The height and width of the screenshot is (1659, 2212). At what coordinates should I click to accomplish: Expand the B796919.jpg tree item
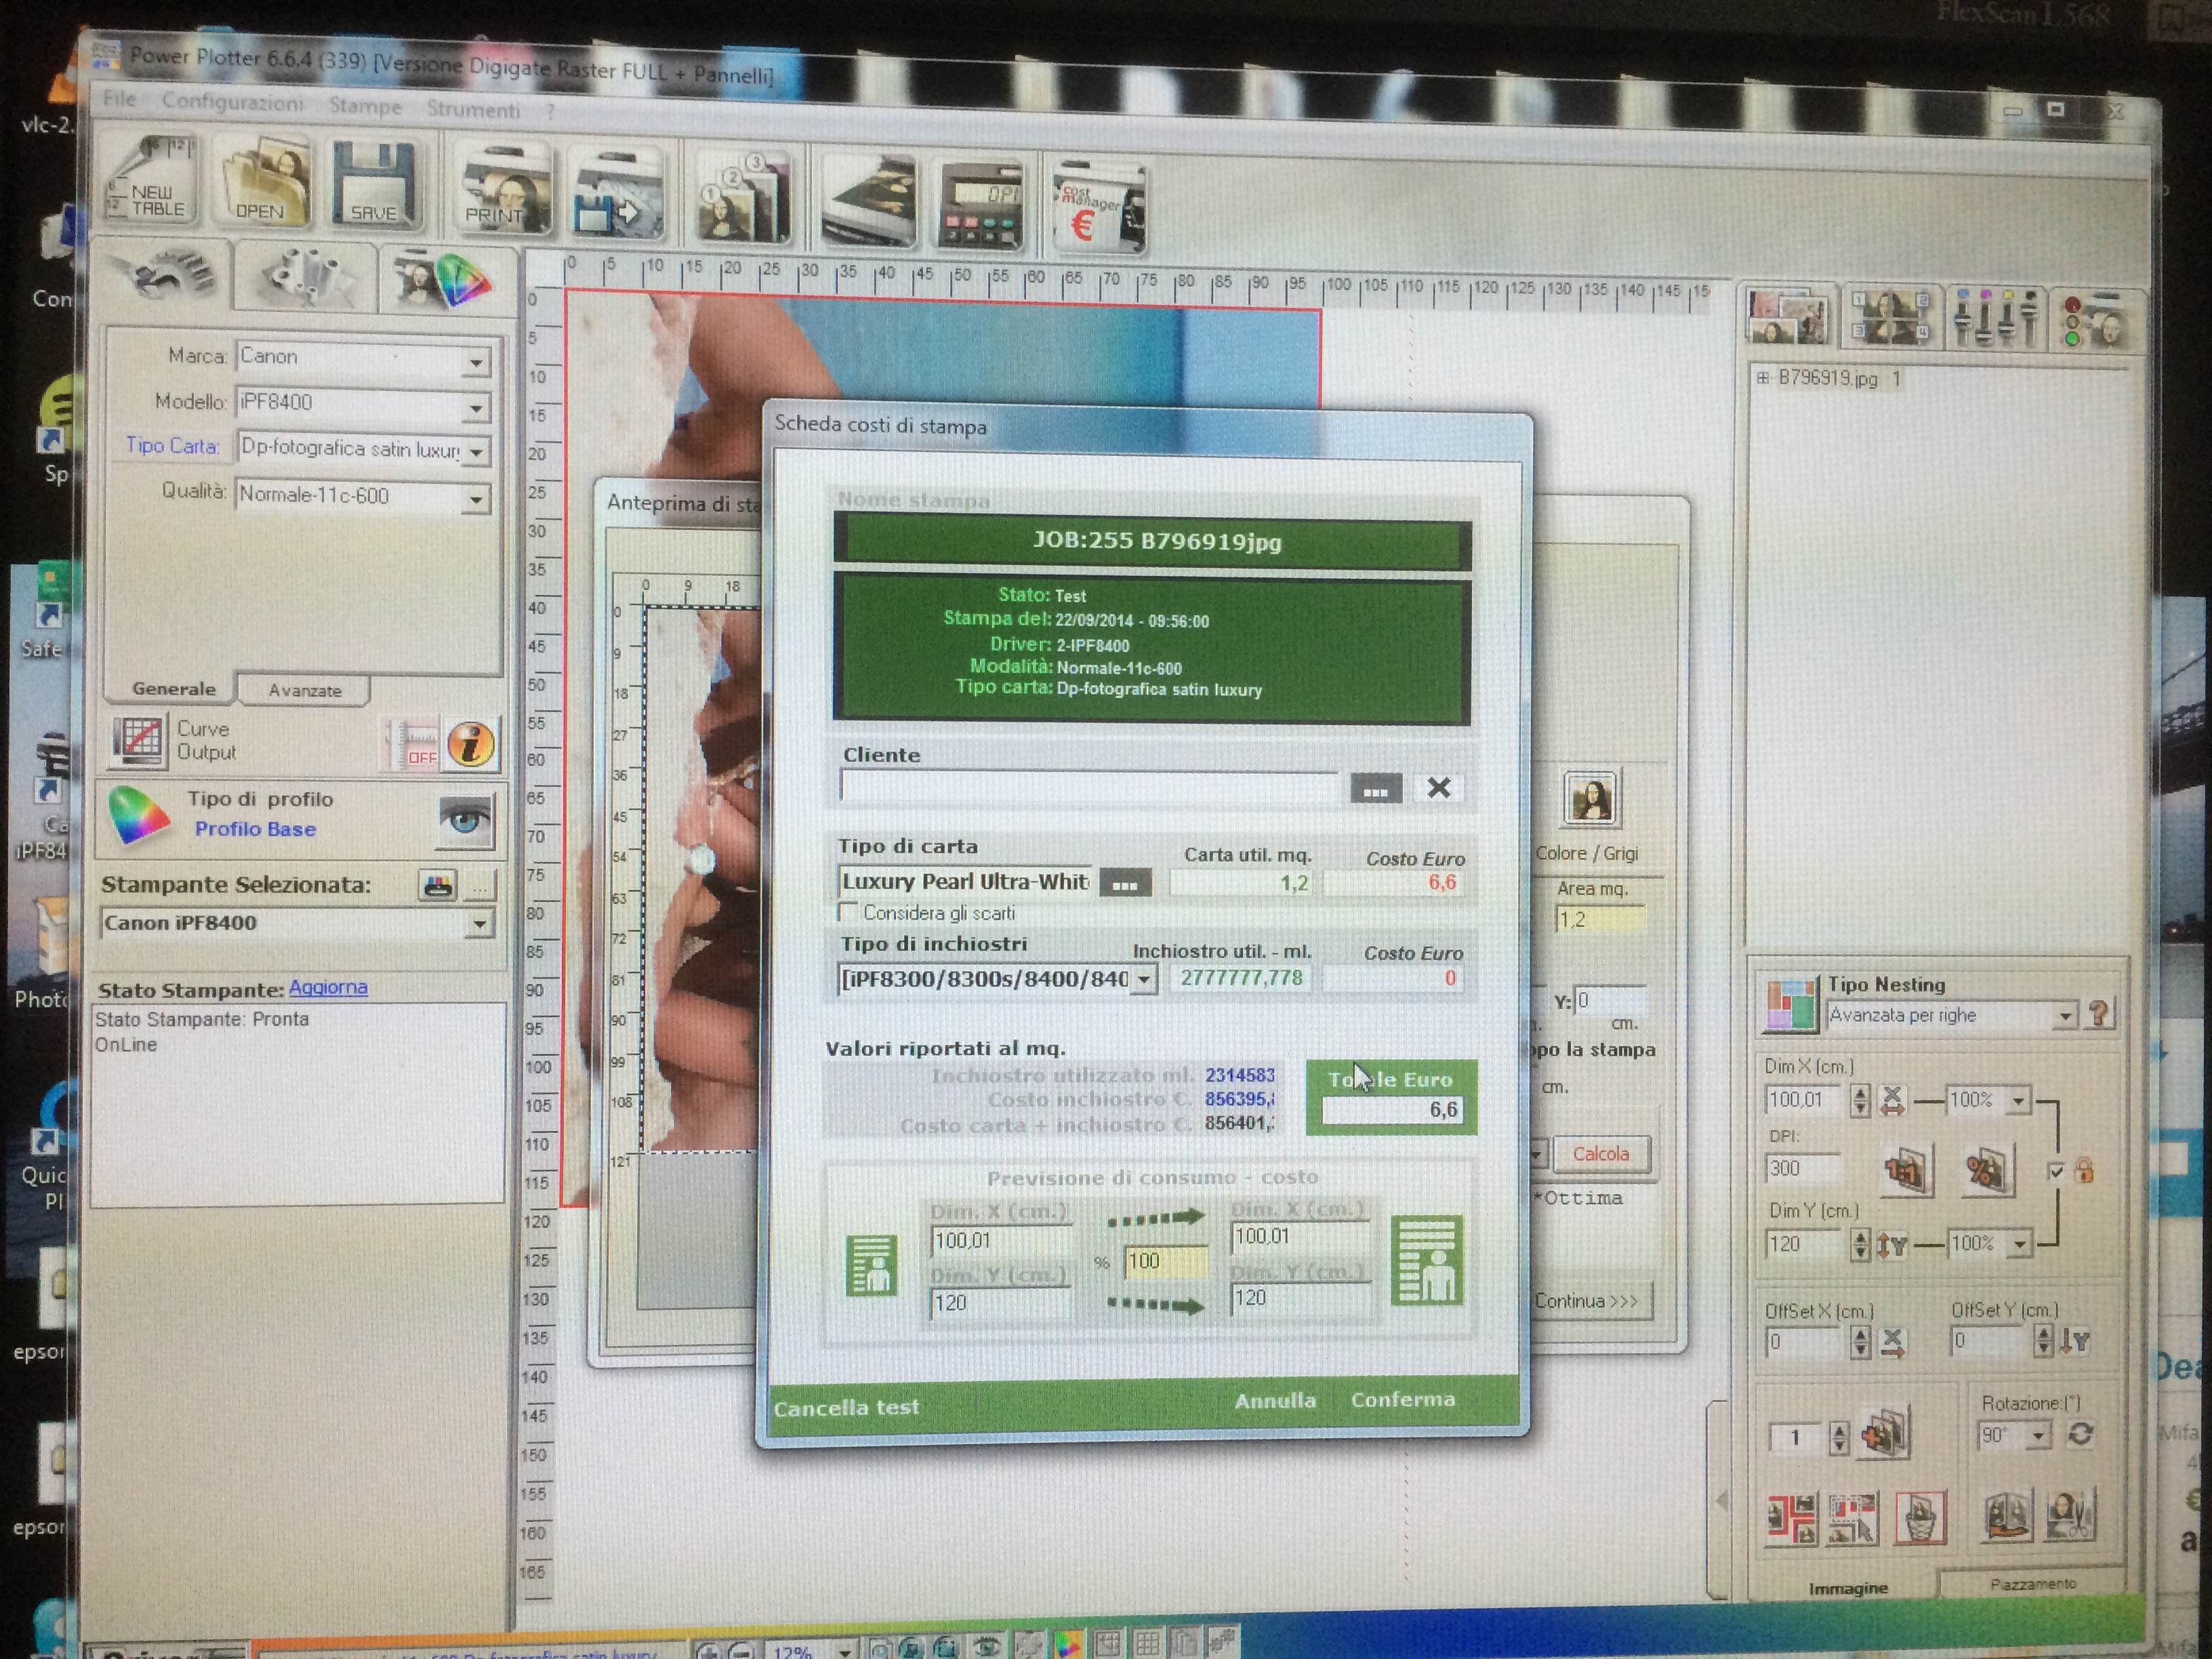click(x=1762, y=377)
